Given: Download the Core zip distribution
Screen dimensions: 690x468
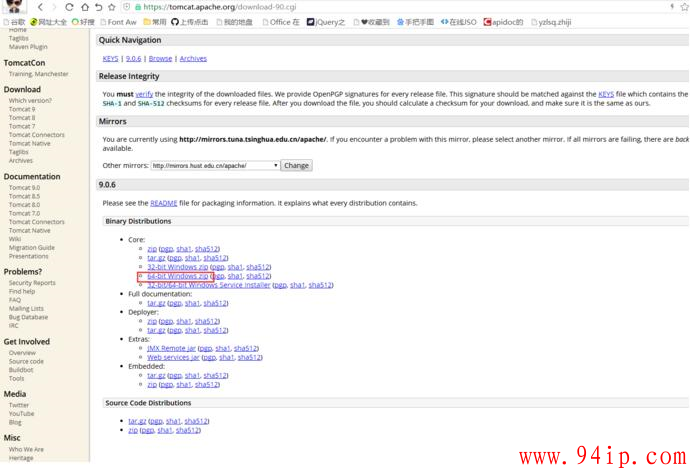Looking at the screenshot, I should [x=152, y=249].
